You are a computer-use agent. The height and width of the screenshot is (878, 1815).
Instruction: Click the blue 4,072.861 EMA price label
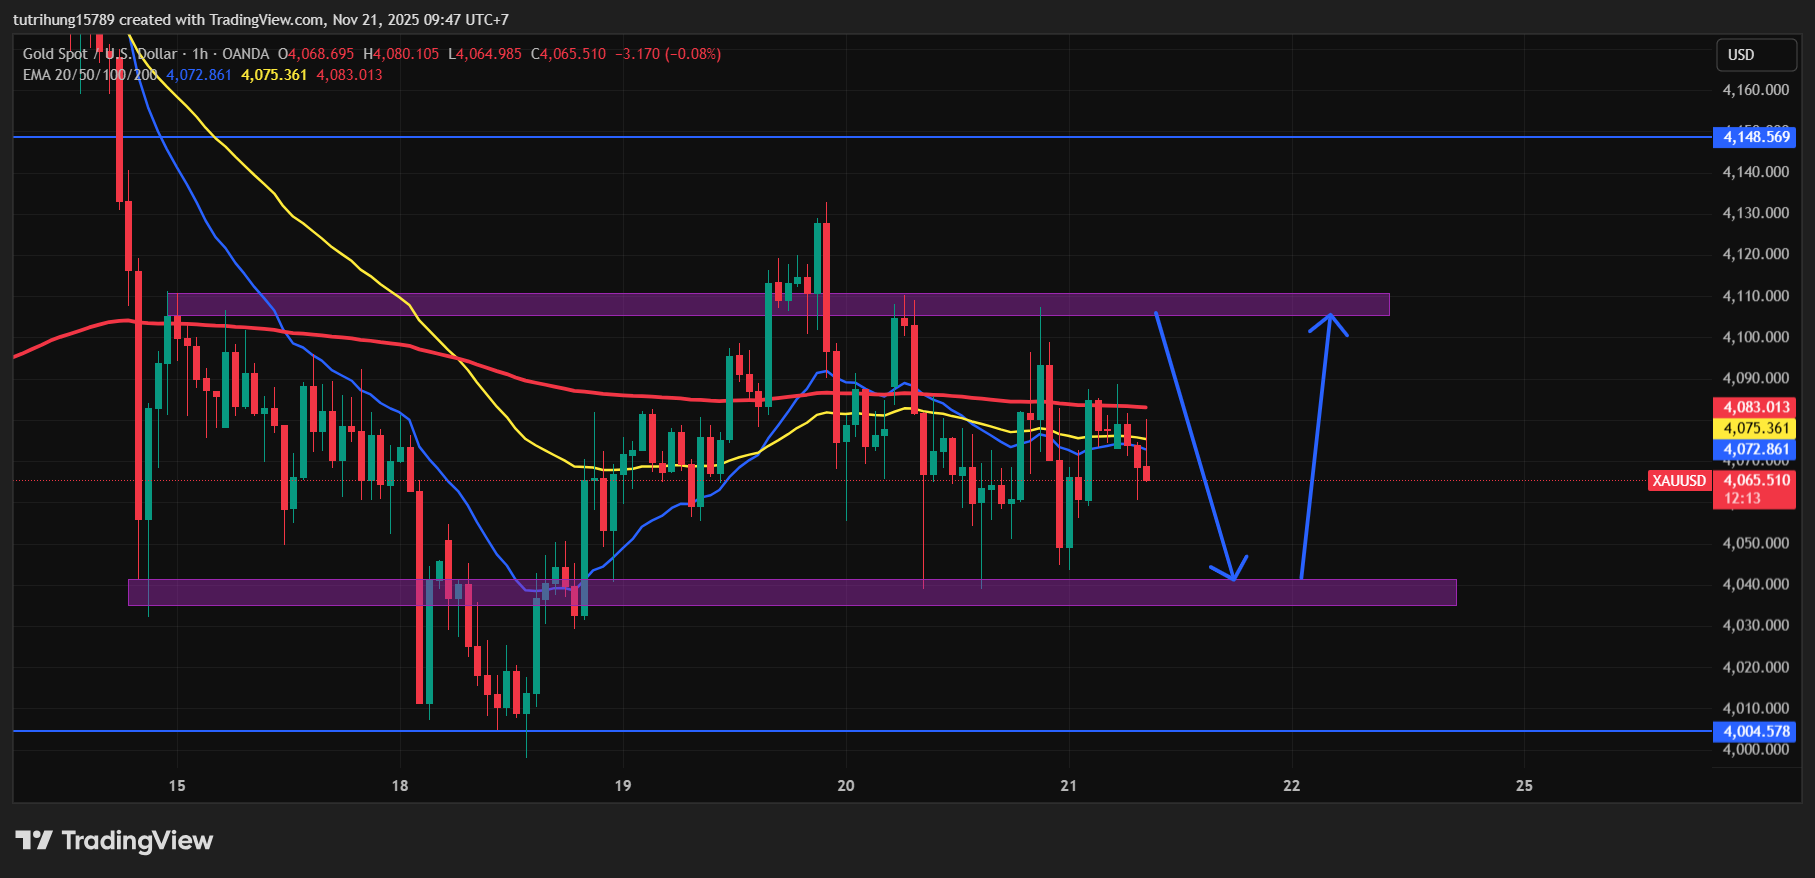[x=1755, y=449]
